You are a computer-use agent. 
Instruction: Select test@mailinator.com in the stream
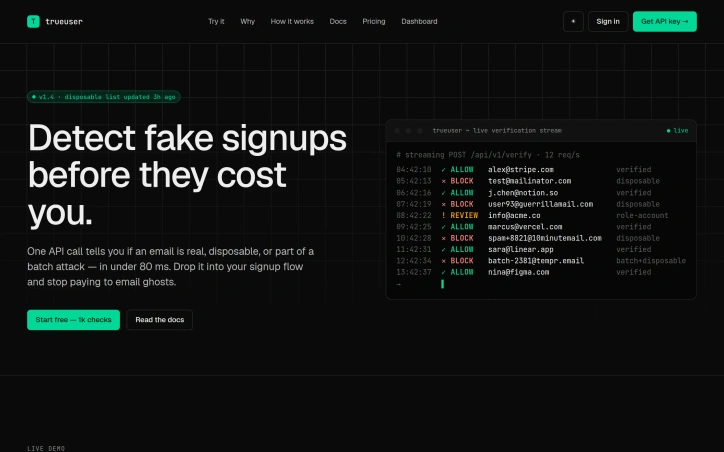click(529, 181)
